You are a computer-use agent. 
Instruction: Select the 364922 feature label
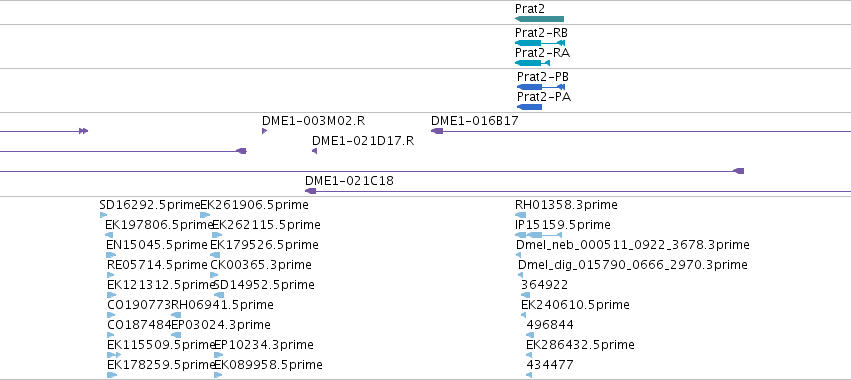pos(544,284)
